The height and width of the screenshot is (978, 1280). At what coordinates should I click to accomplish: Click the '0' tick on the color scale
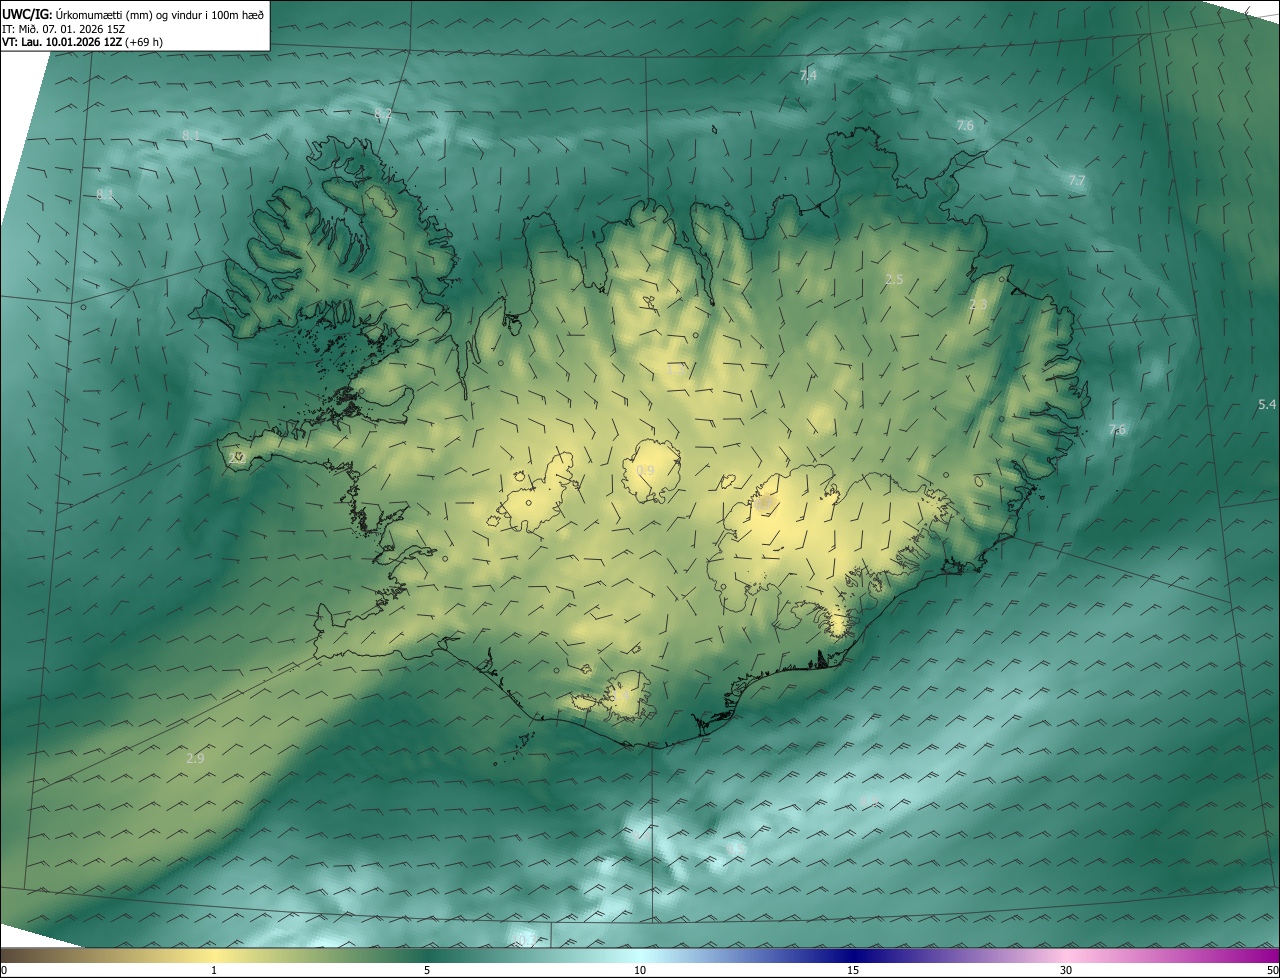click(x=4, y=970)
